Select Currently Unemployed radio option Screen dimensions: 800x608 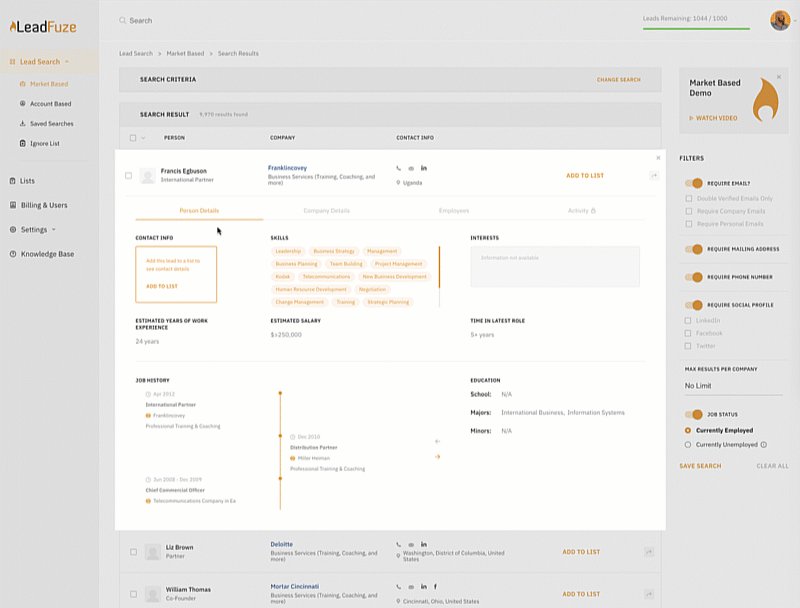click(688, 445)
